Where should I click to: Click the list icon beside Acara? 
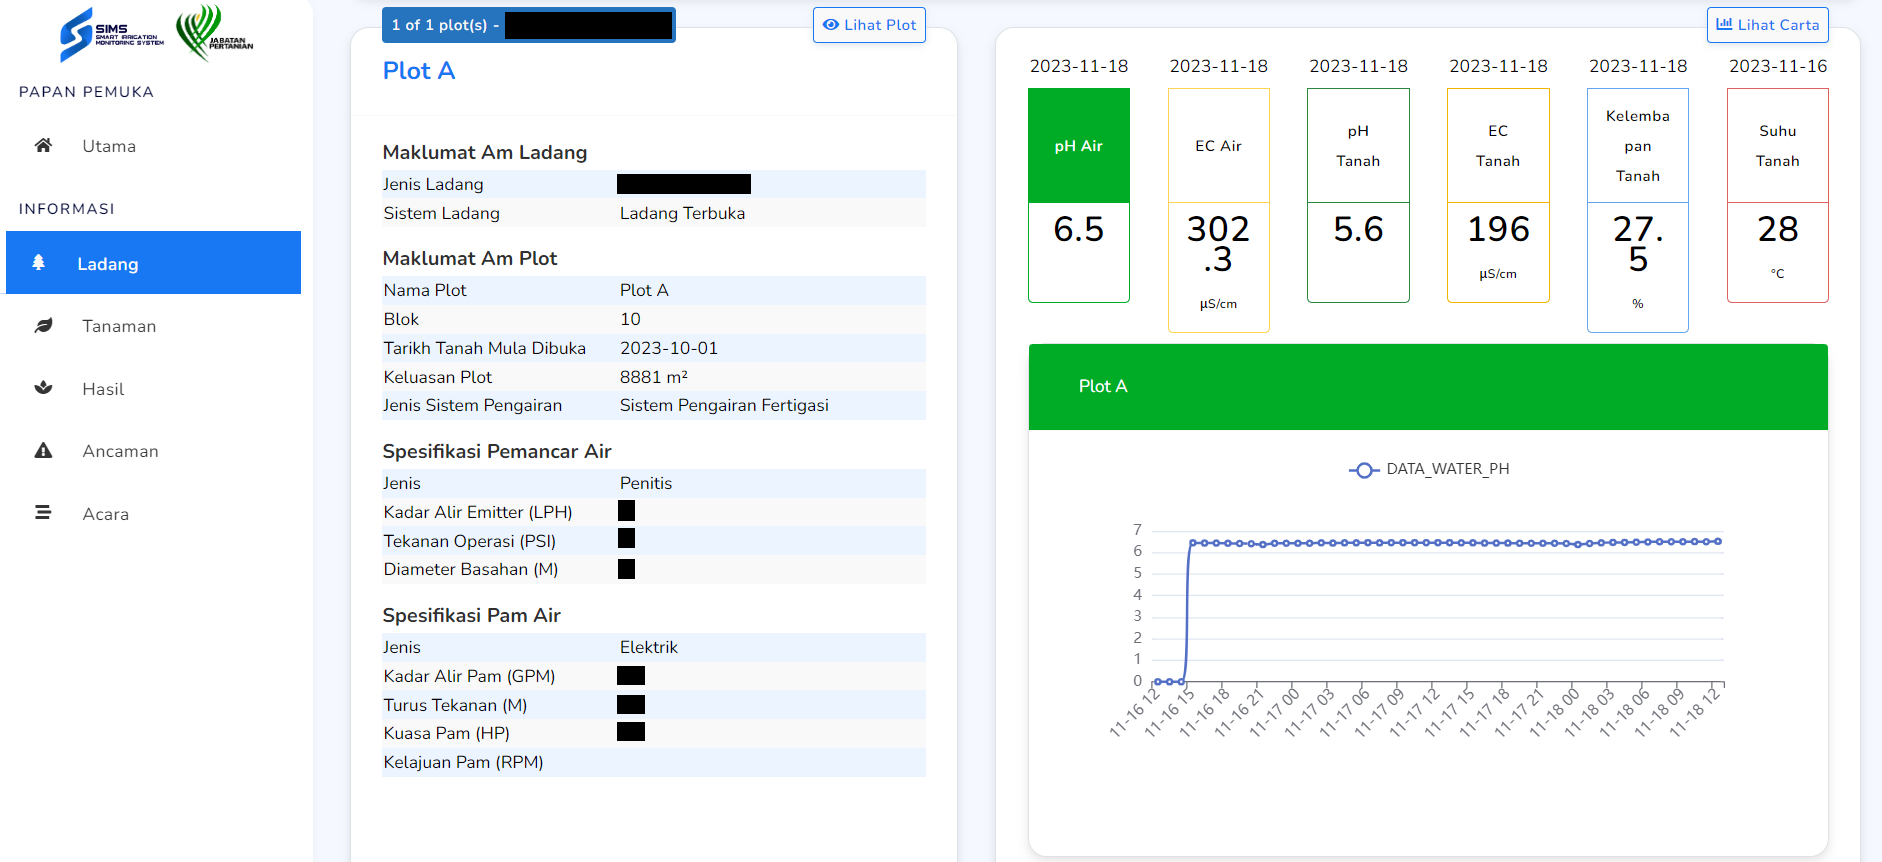pos(43,513)
